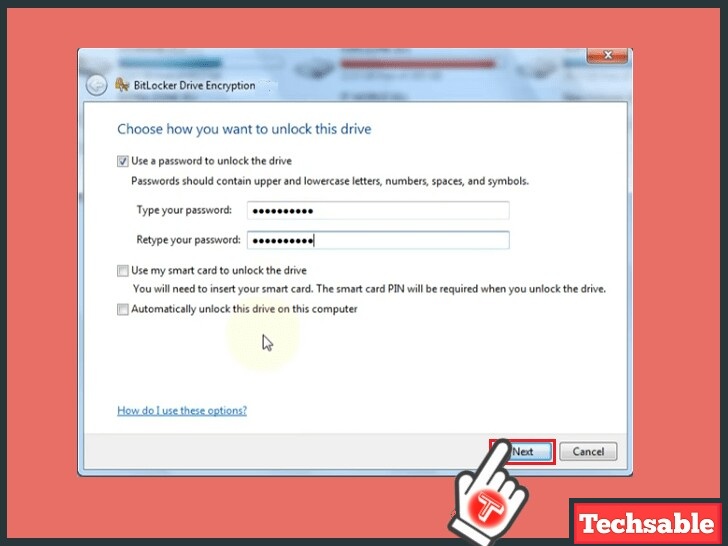The height and width of the screenshot is (546, 728).
Task: Enable Use my smart card to unlock checkbox
Action: coord(123,271)
